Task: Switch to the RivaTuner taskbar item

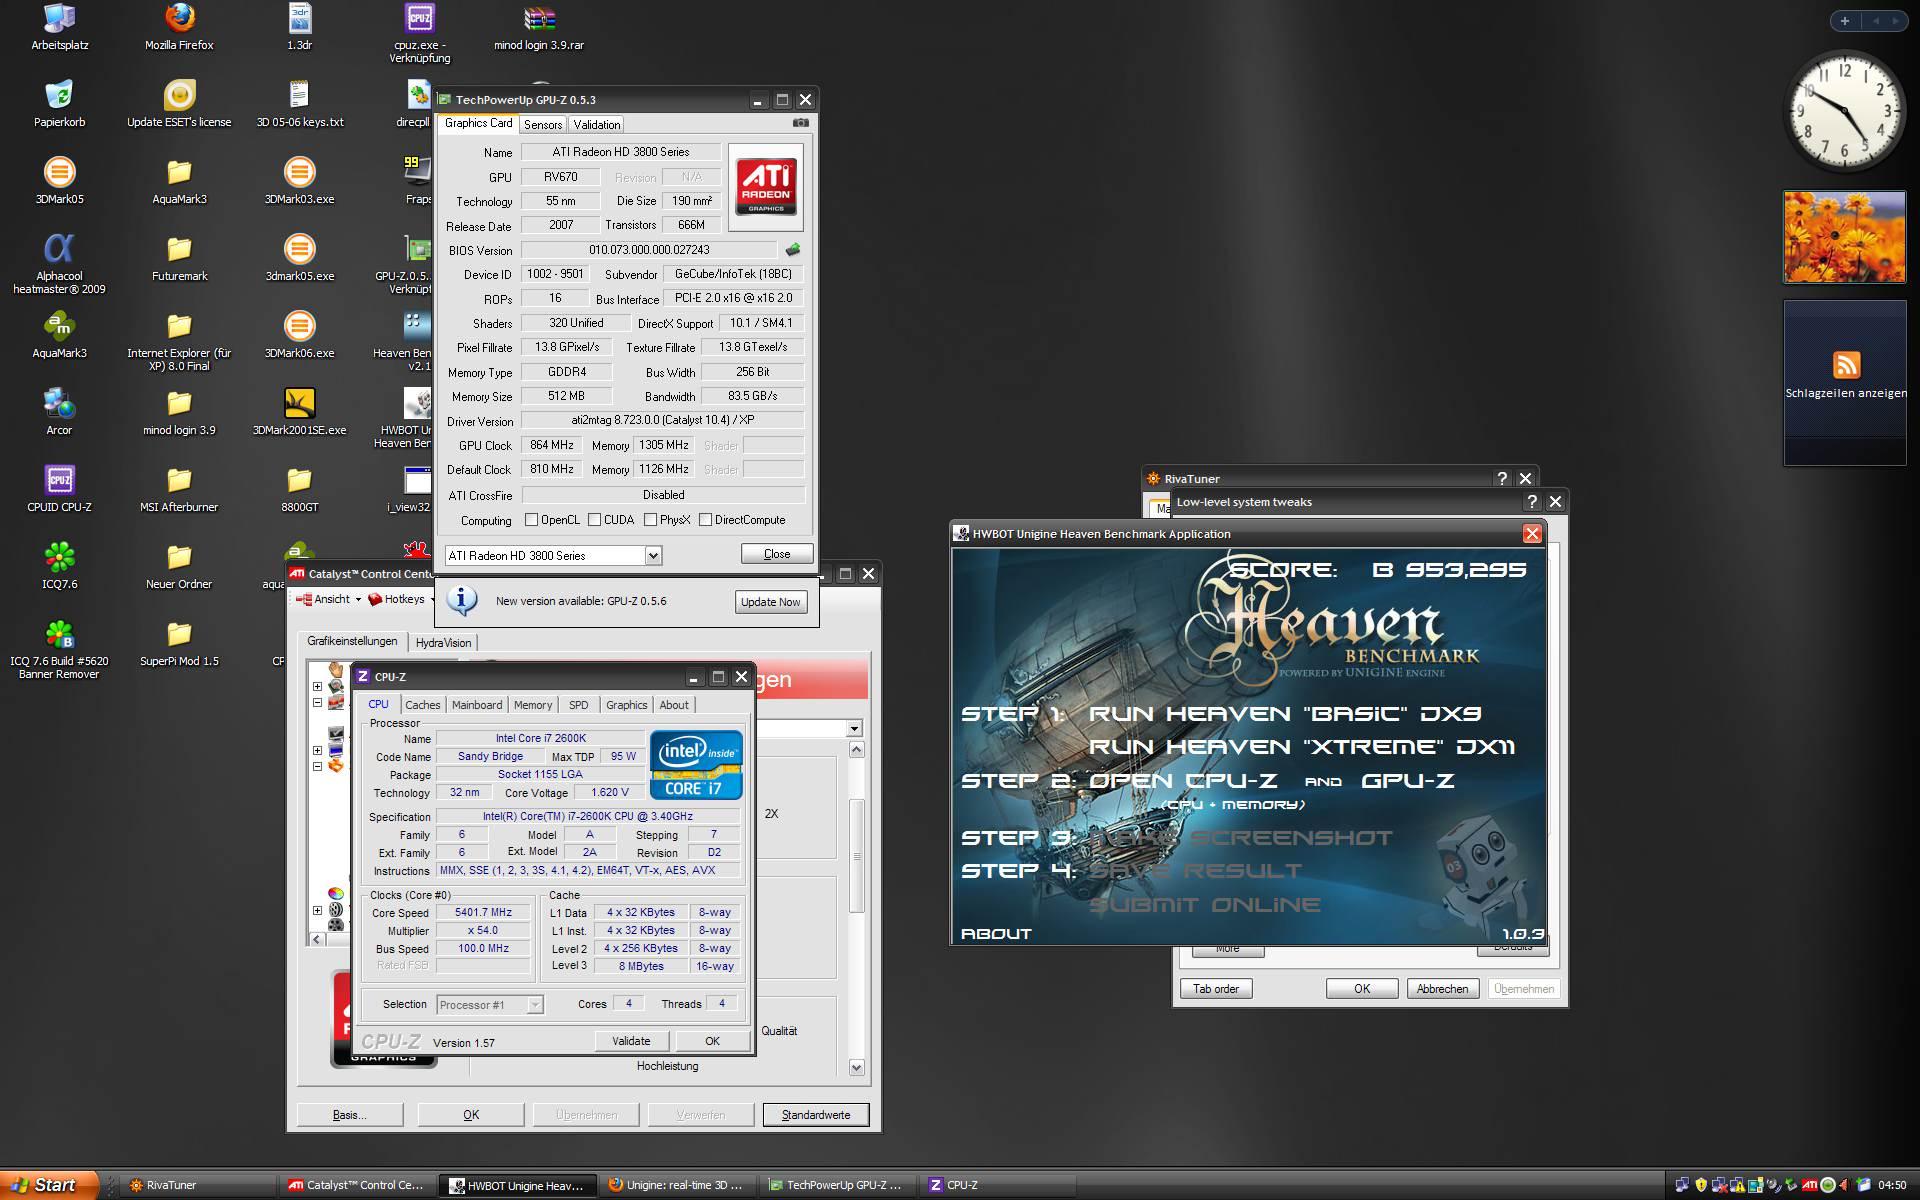Action: (196, 1185)
